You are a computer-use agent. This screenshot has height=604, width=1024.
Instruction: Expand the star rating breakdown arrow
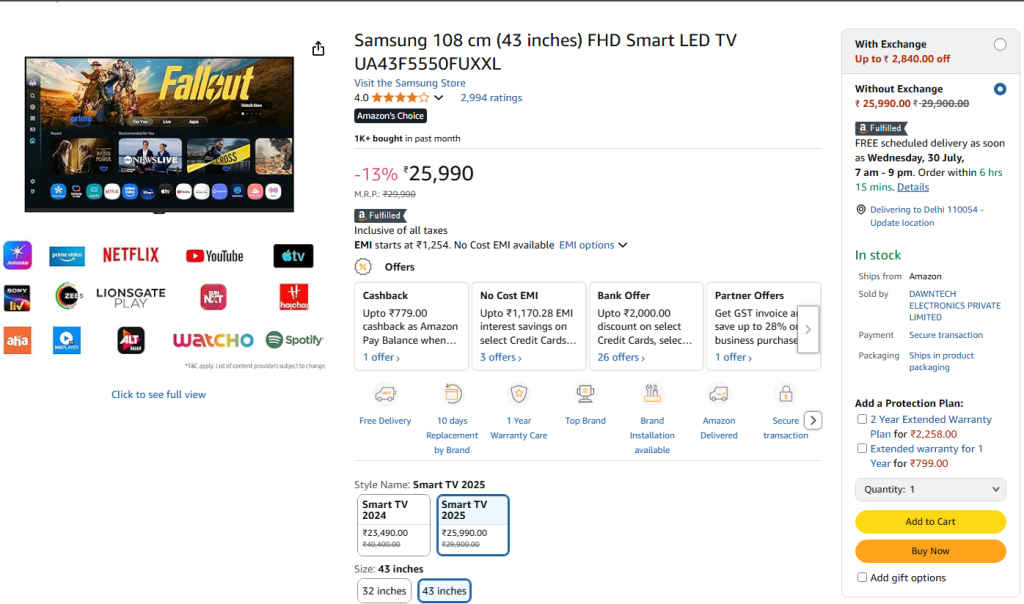click(438, 97)
